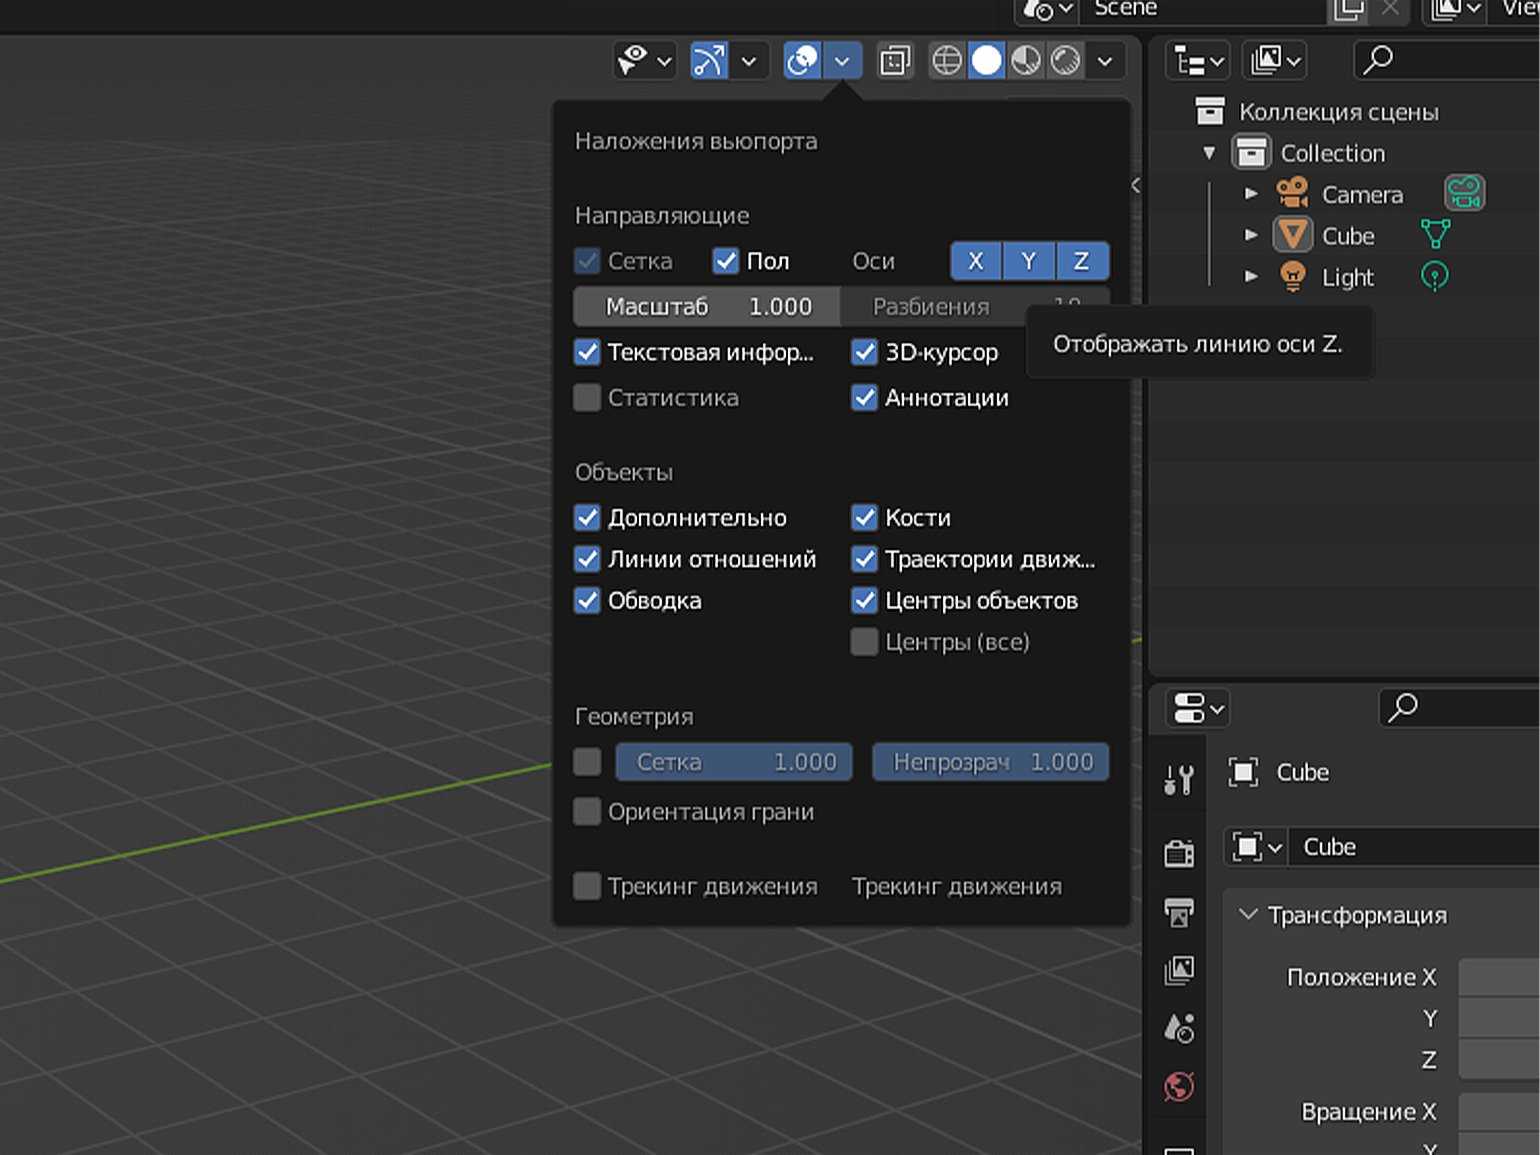The image size is (1540, 1155).
Task: Open the World properties tab
Action: coord(1179,1086)
